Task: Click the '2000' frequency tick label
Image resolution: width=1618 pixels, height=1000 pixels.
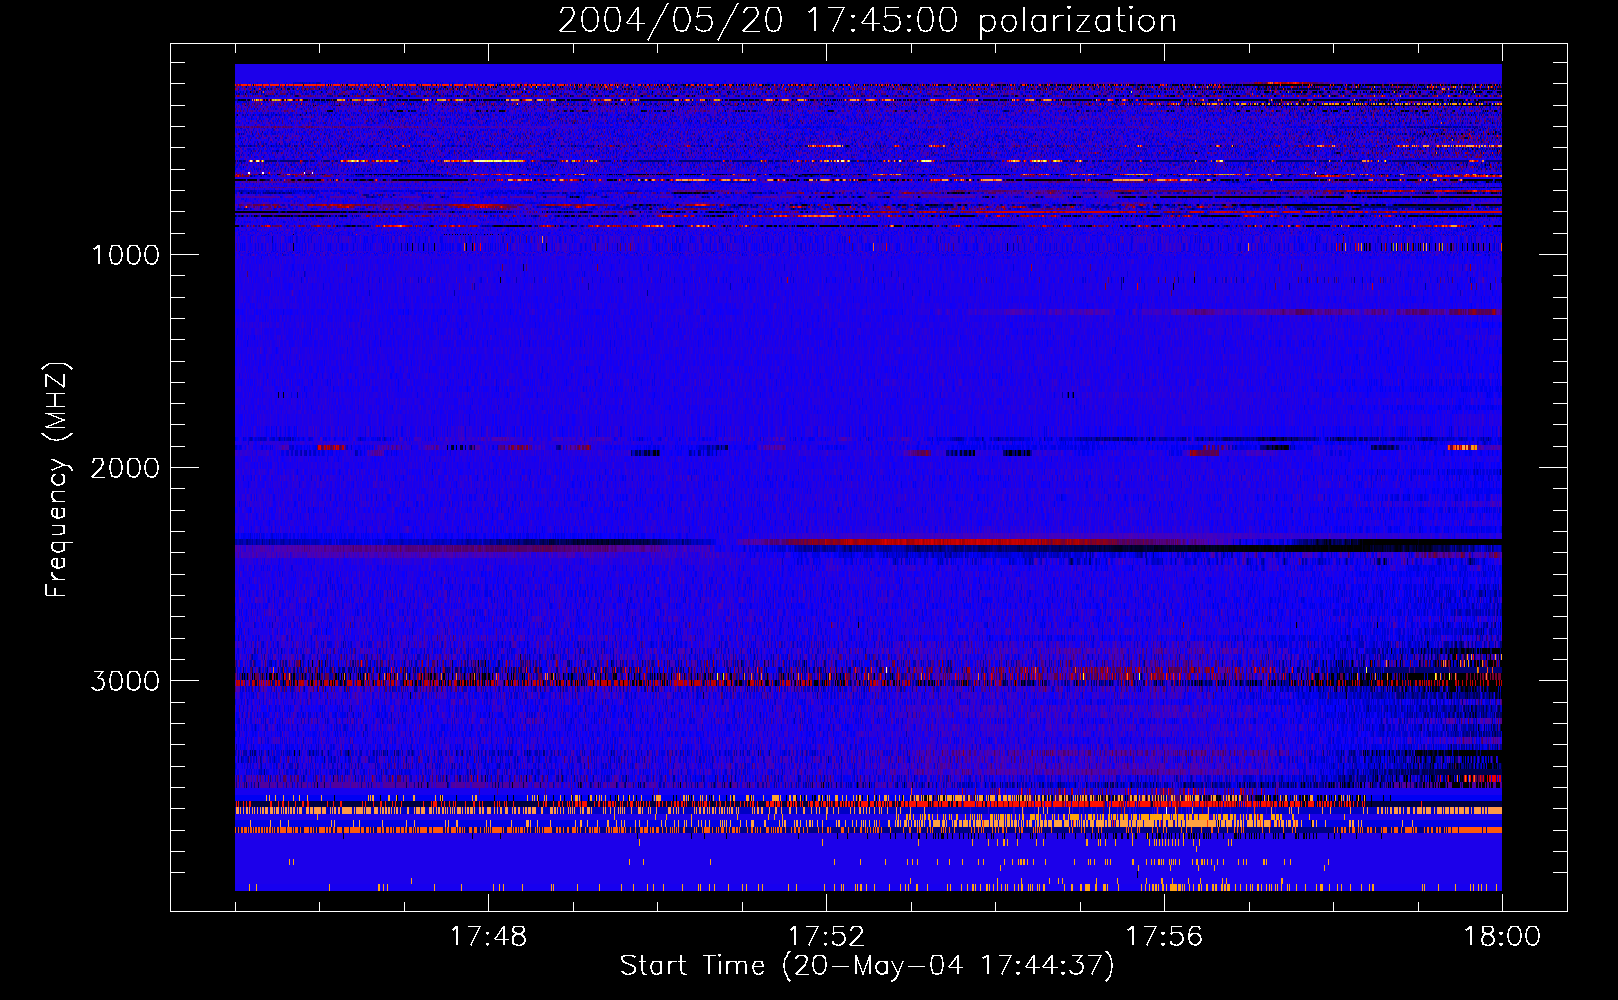Action: pos(125,468)
